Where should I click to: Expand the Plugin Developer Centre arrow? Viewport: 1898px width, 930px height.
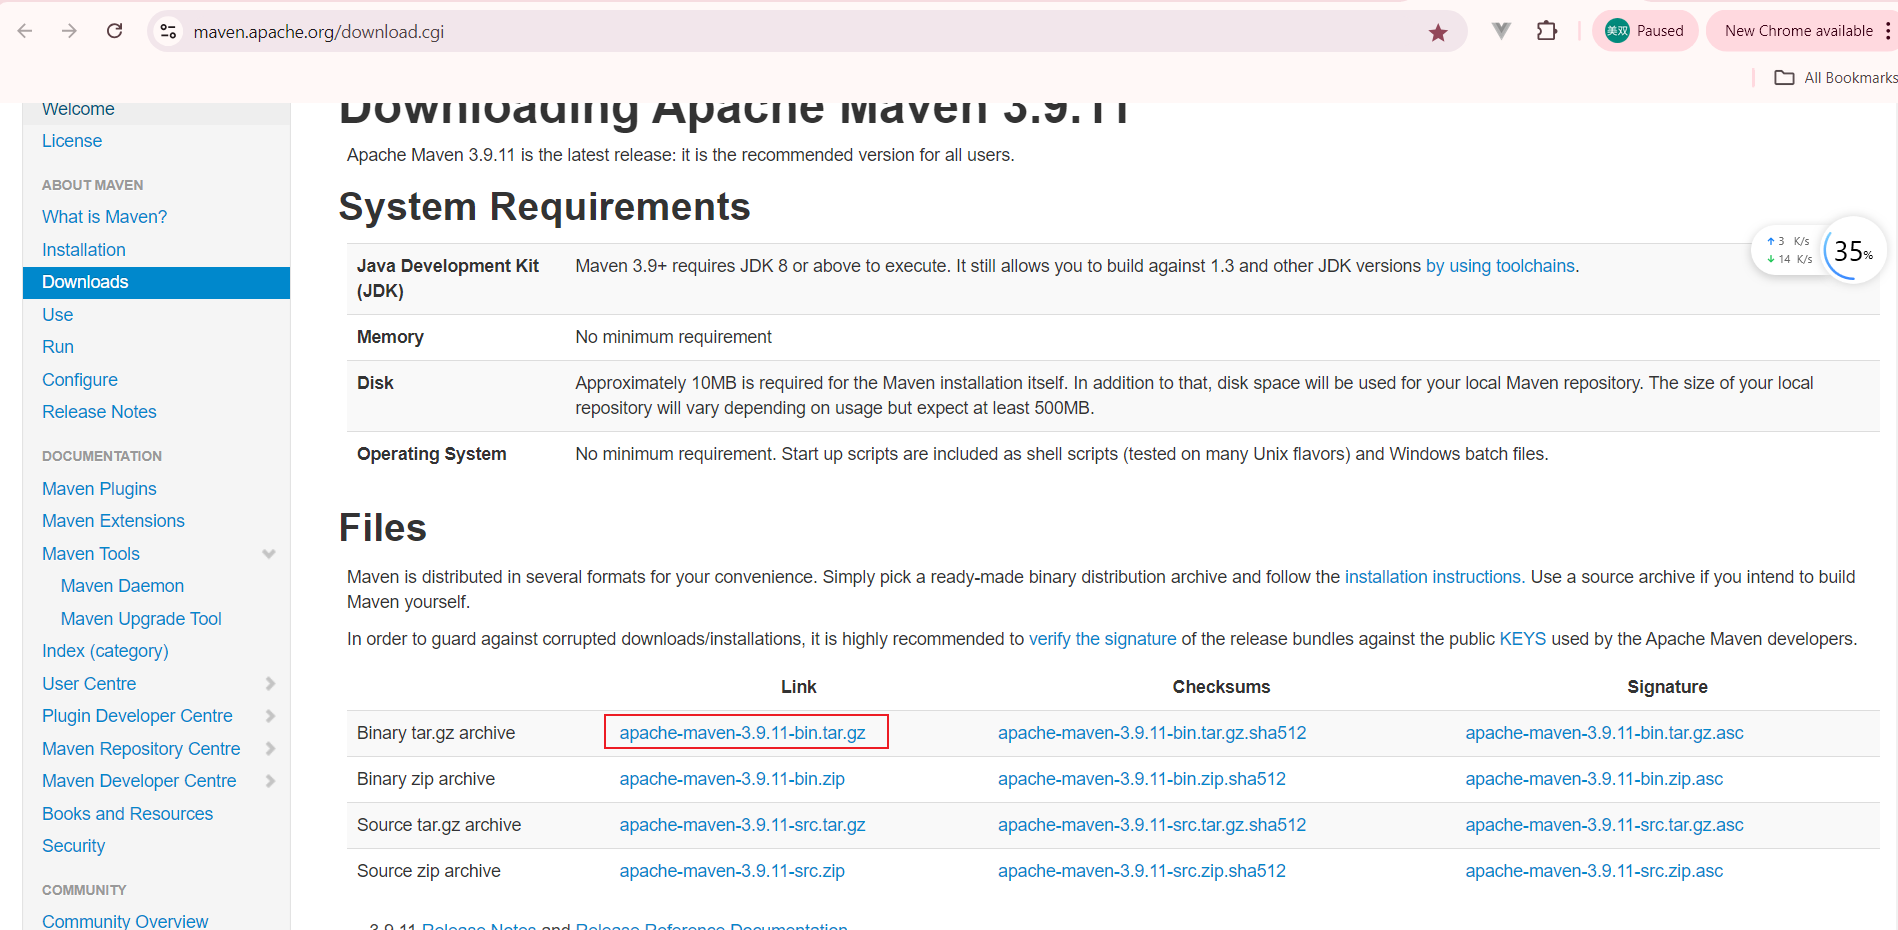[x=270, y=716]
